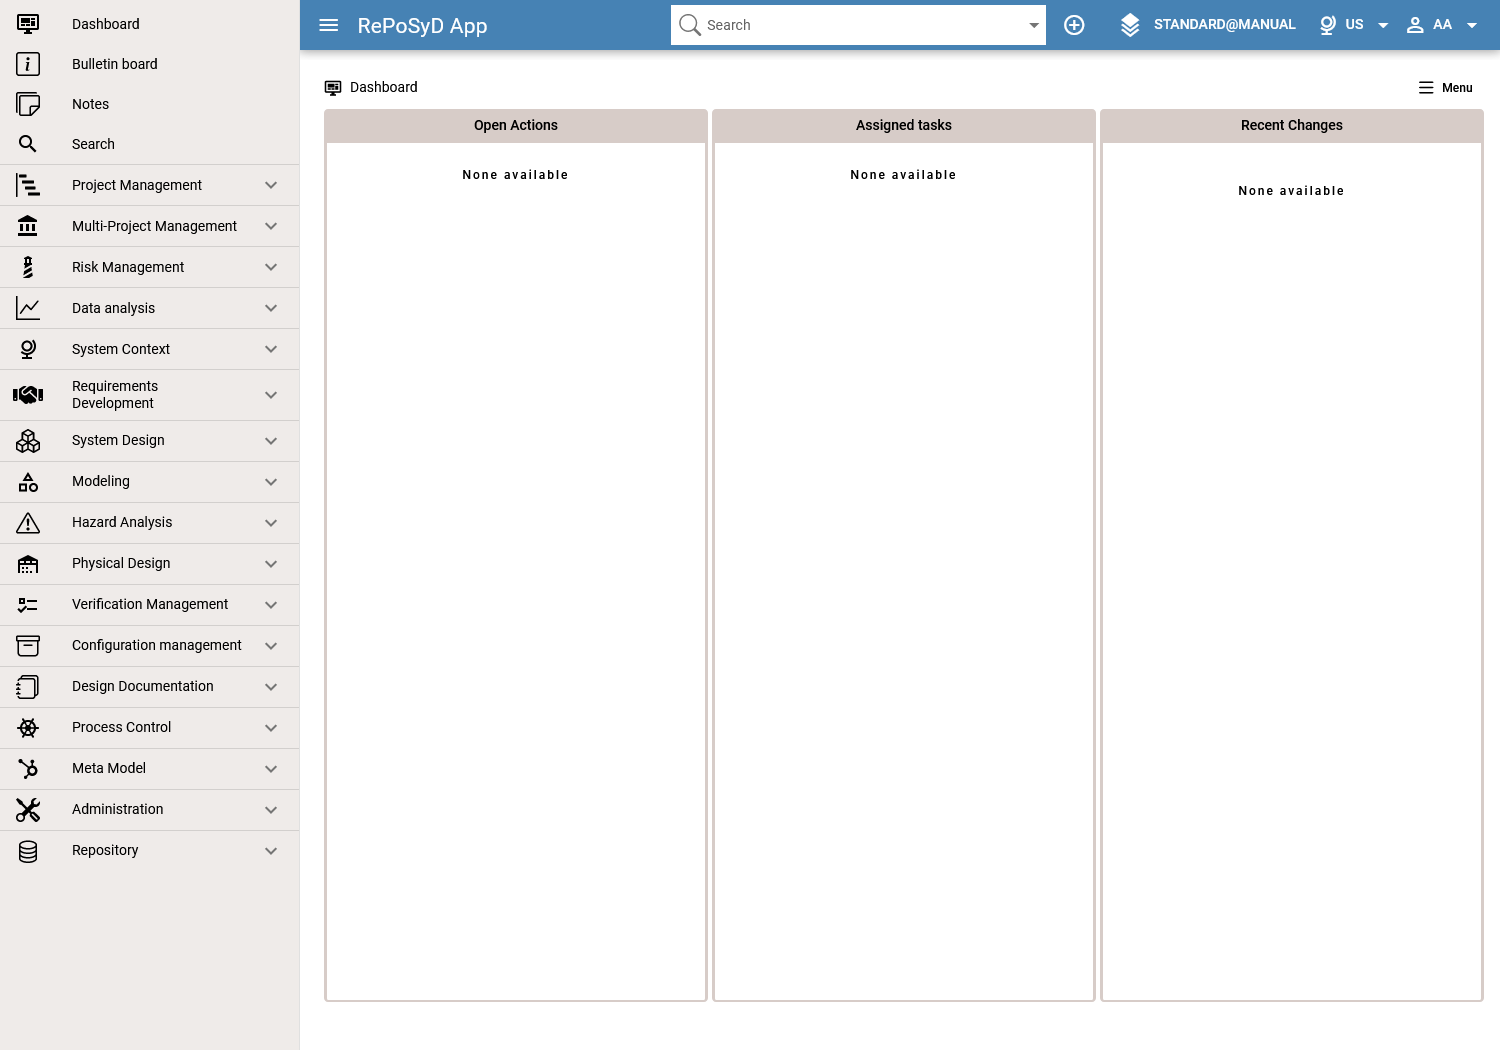This screenshot has height=1050, width=1500.
Task: Expand the Design Documentation chevron
Action: pos(271,686)
